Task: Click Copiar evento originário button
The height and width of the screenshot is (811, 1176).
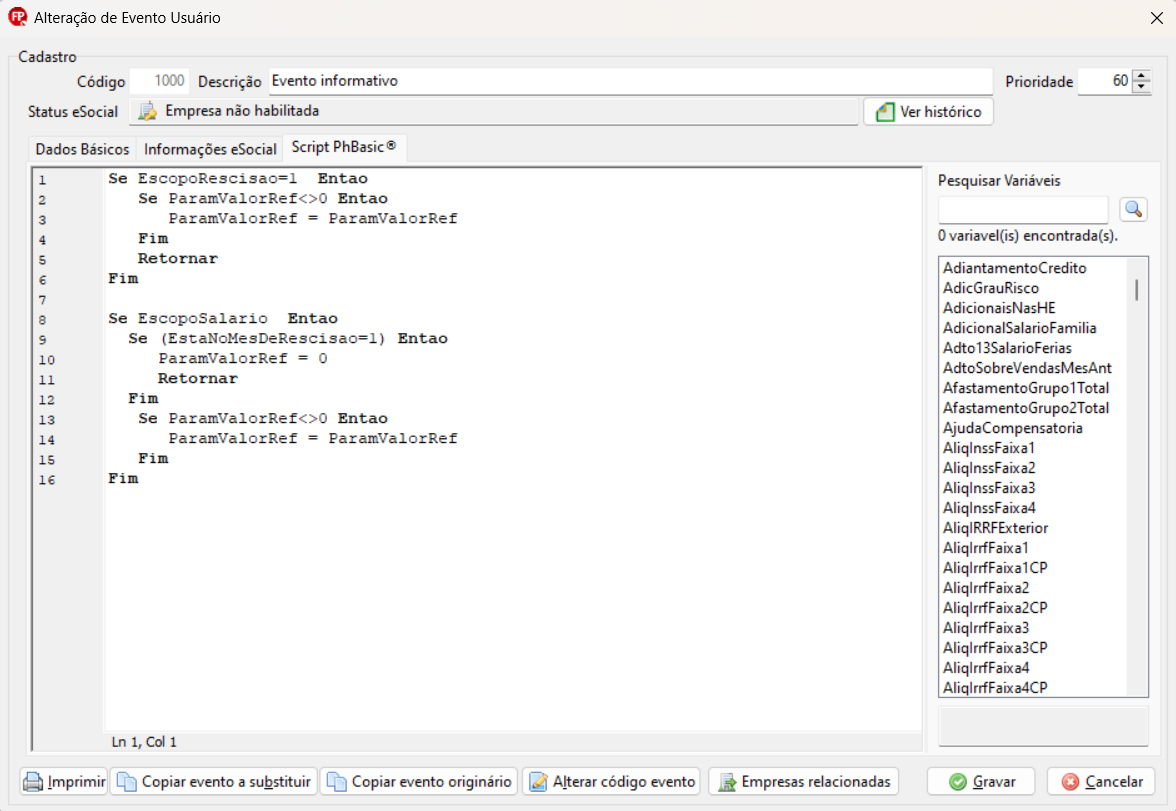Action: click(419, 782)
